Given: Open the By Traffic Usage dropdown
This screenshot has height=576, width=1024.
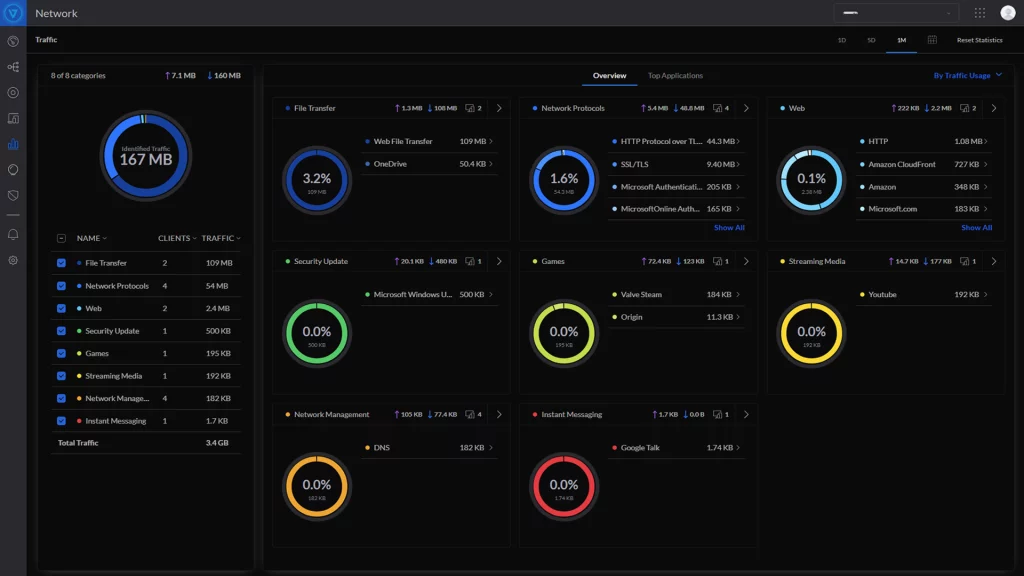Looking at the screenshot, I should coord(967,76).
